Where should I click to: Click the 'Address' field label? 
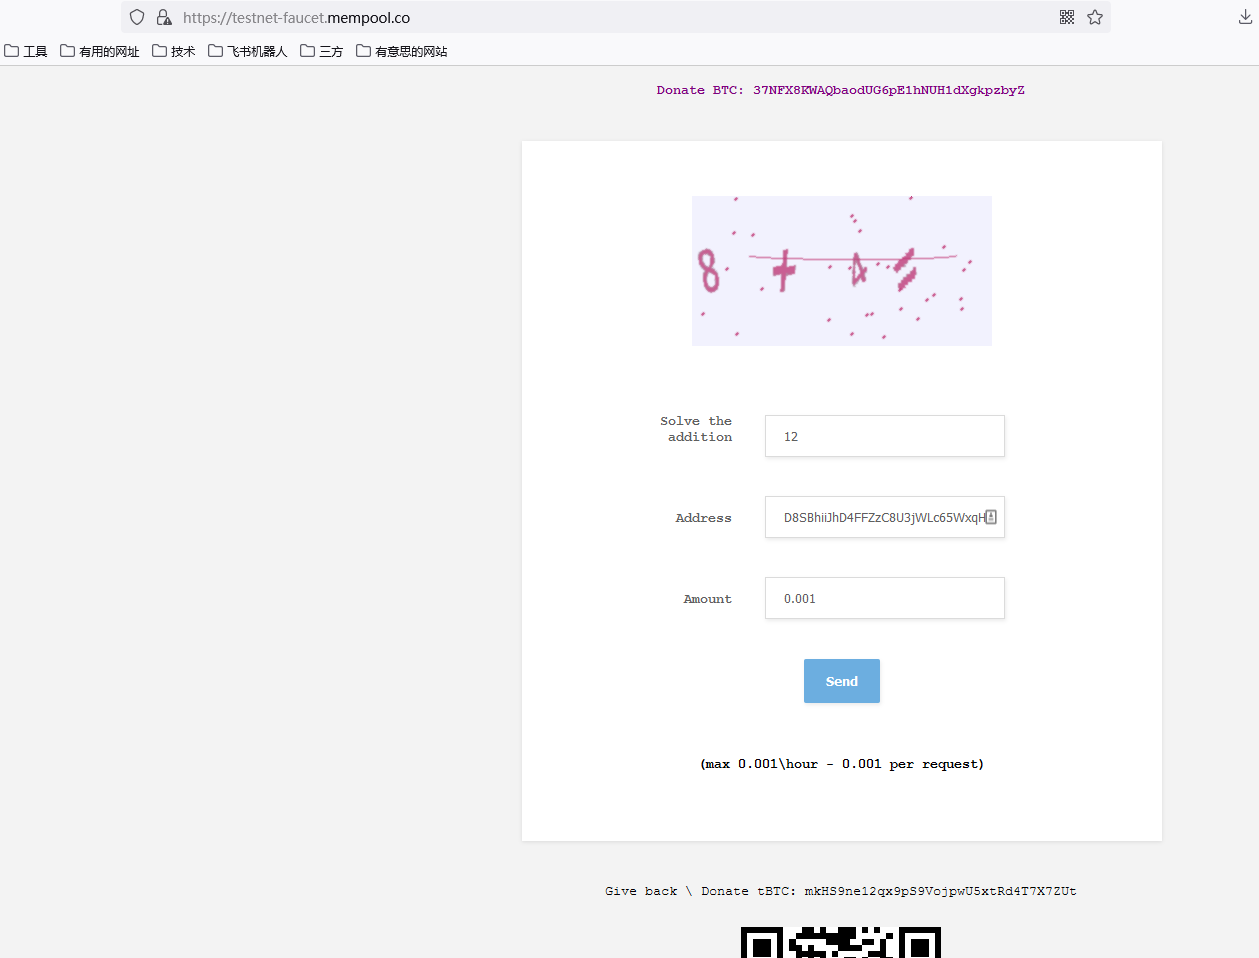point(704,518)
